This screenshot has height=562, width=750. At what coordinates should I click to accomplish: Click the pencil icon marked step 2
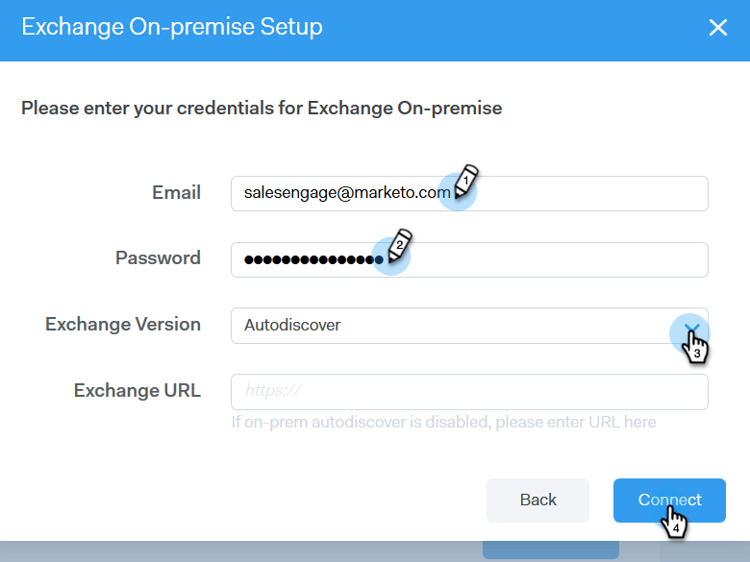pyautogui.click(x=400, y=245)
